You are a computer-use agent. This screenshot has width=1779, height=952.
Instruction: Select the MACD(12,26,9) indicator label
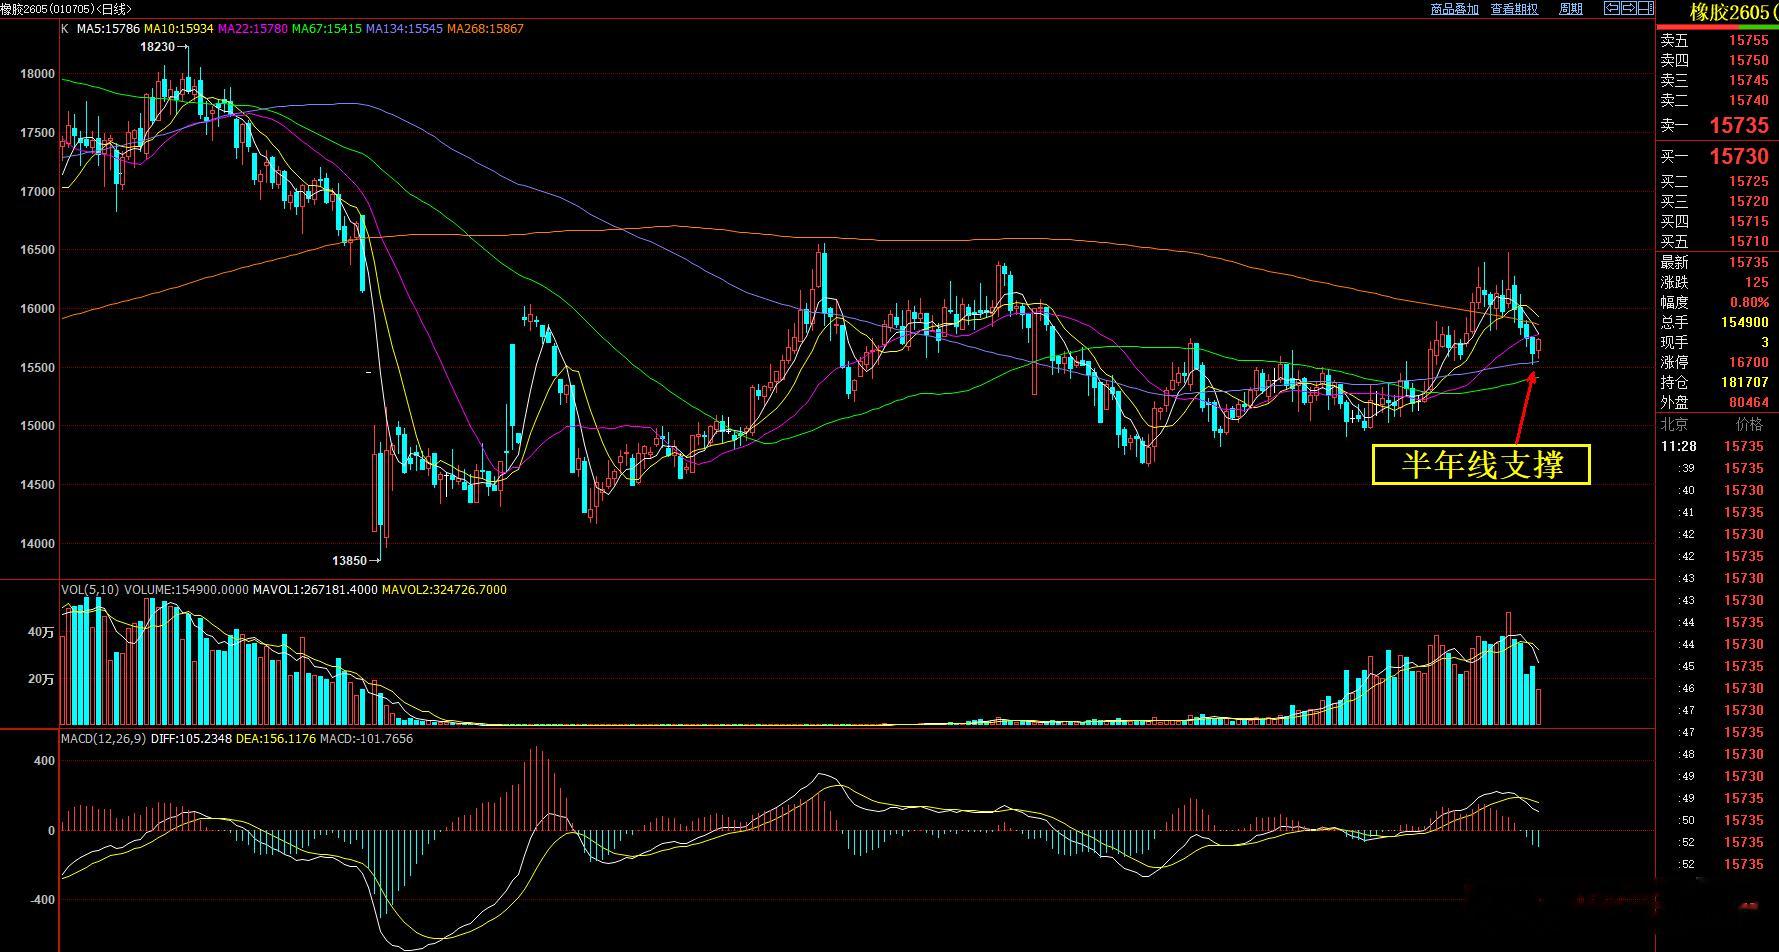pyautogui.click(x=104, y=739)
